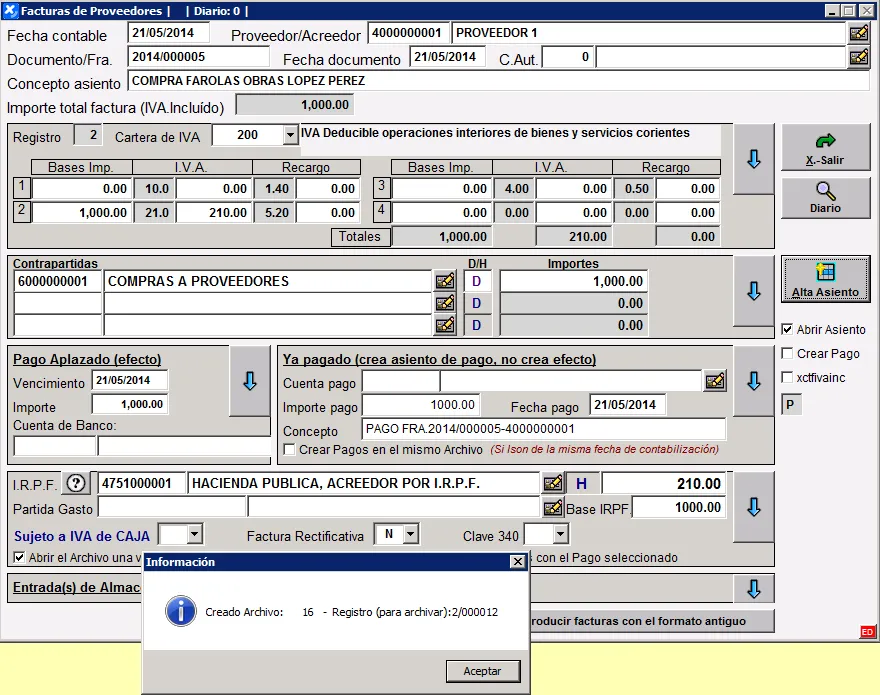This screenshot has height=695, width=880.
Task: Enable the Crear Pago checkbox
Action: click(788, 353)
